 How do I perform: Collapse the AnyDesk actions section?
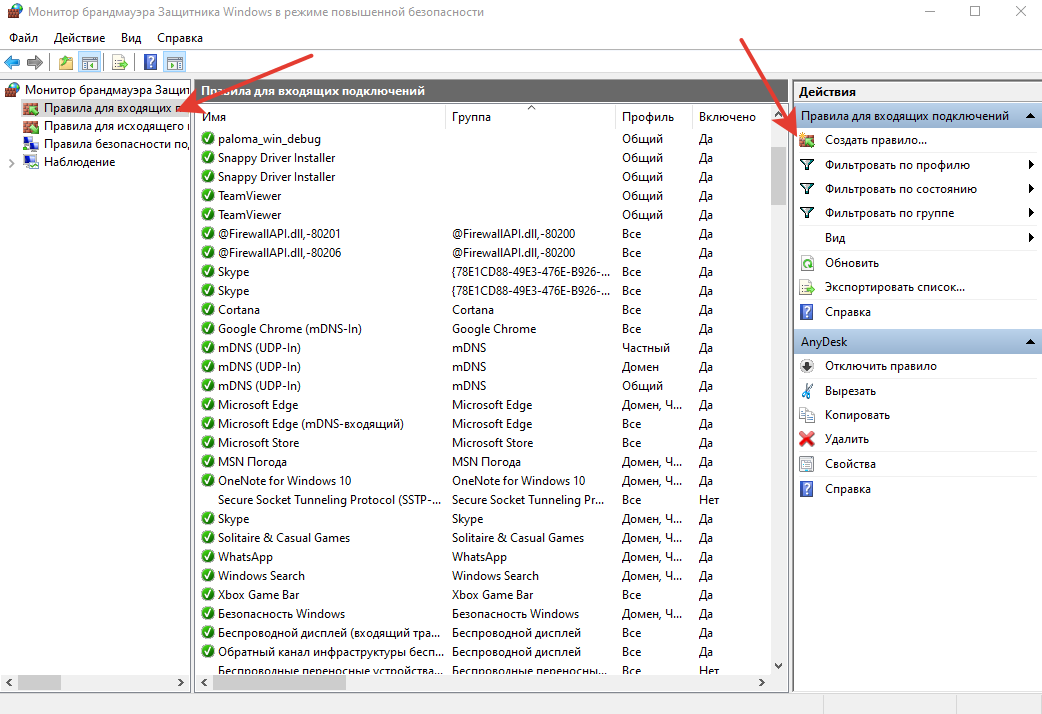[1030, 342]
